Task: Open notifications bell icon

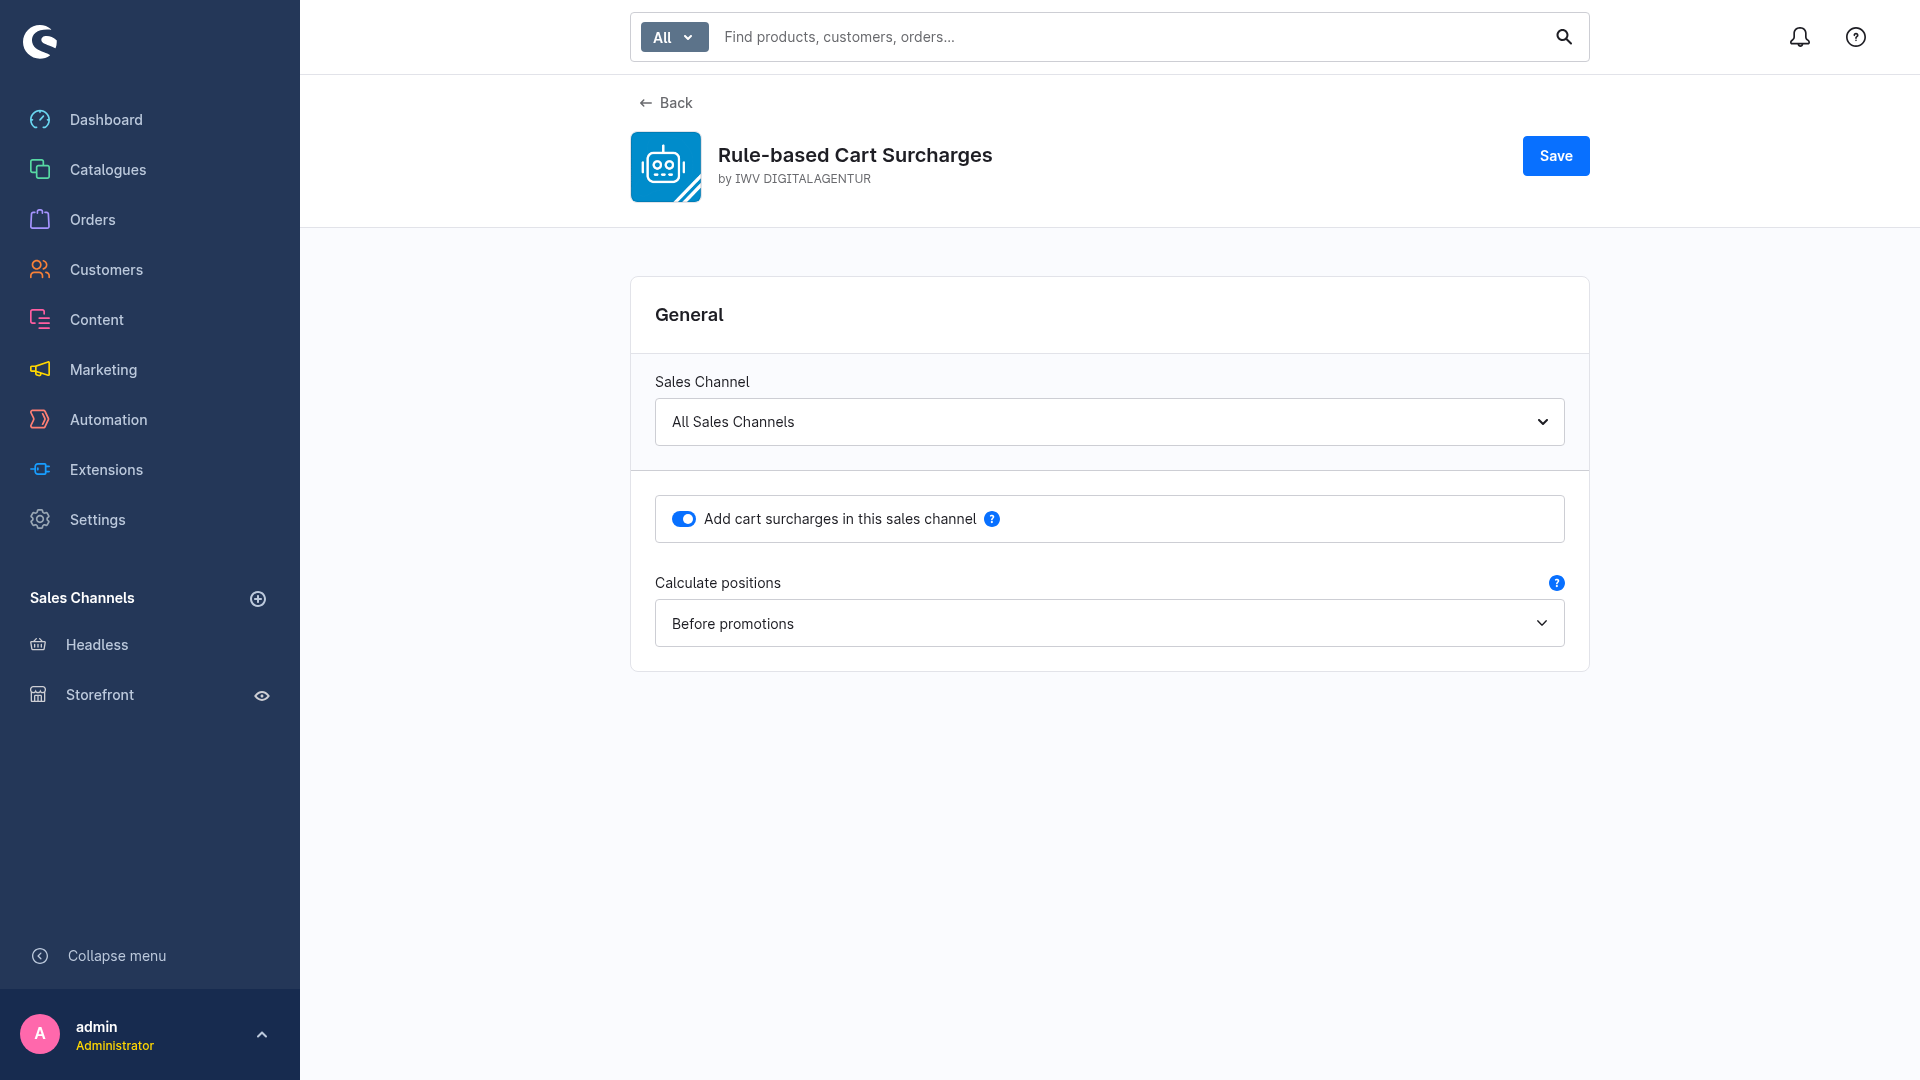Action: [1800, 37]
